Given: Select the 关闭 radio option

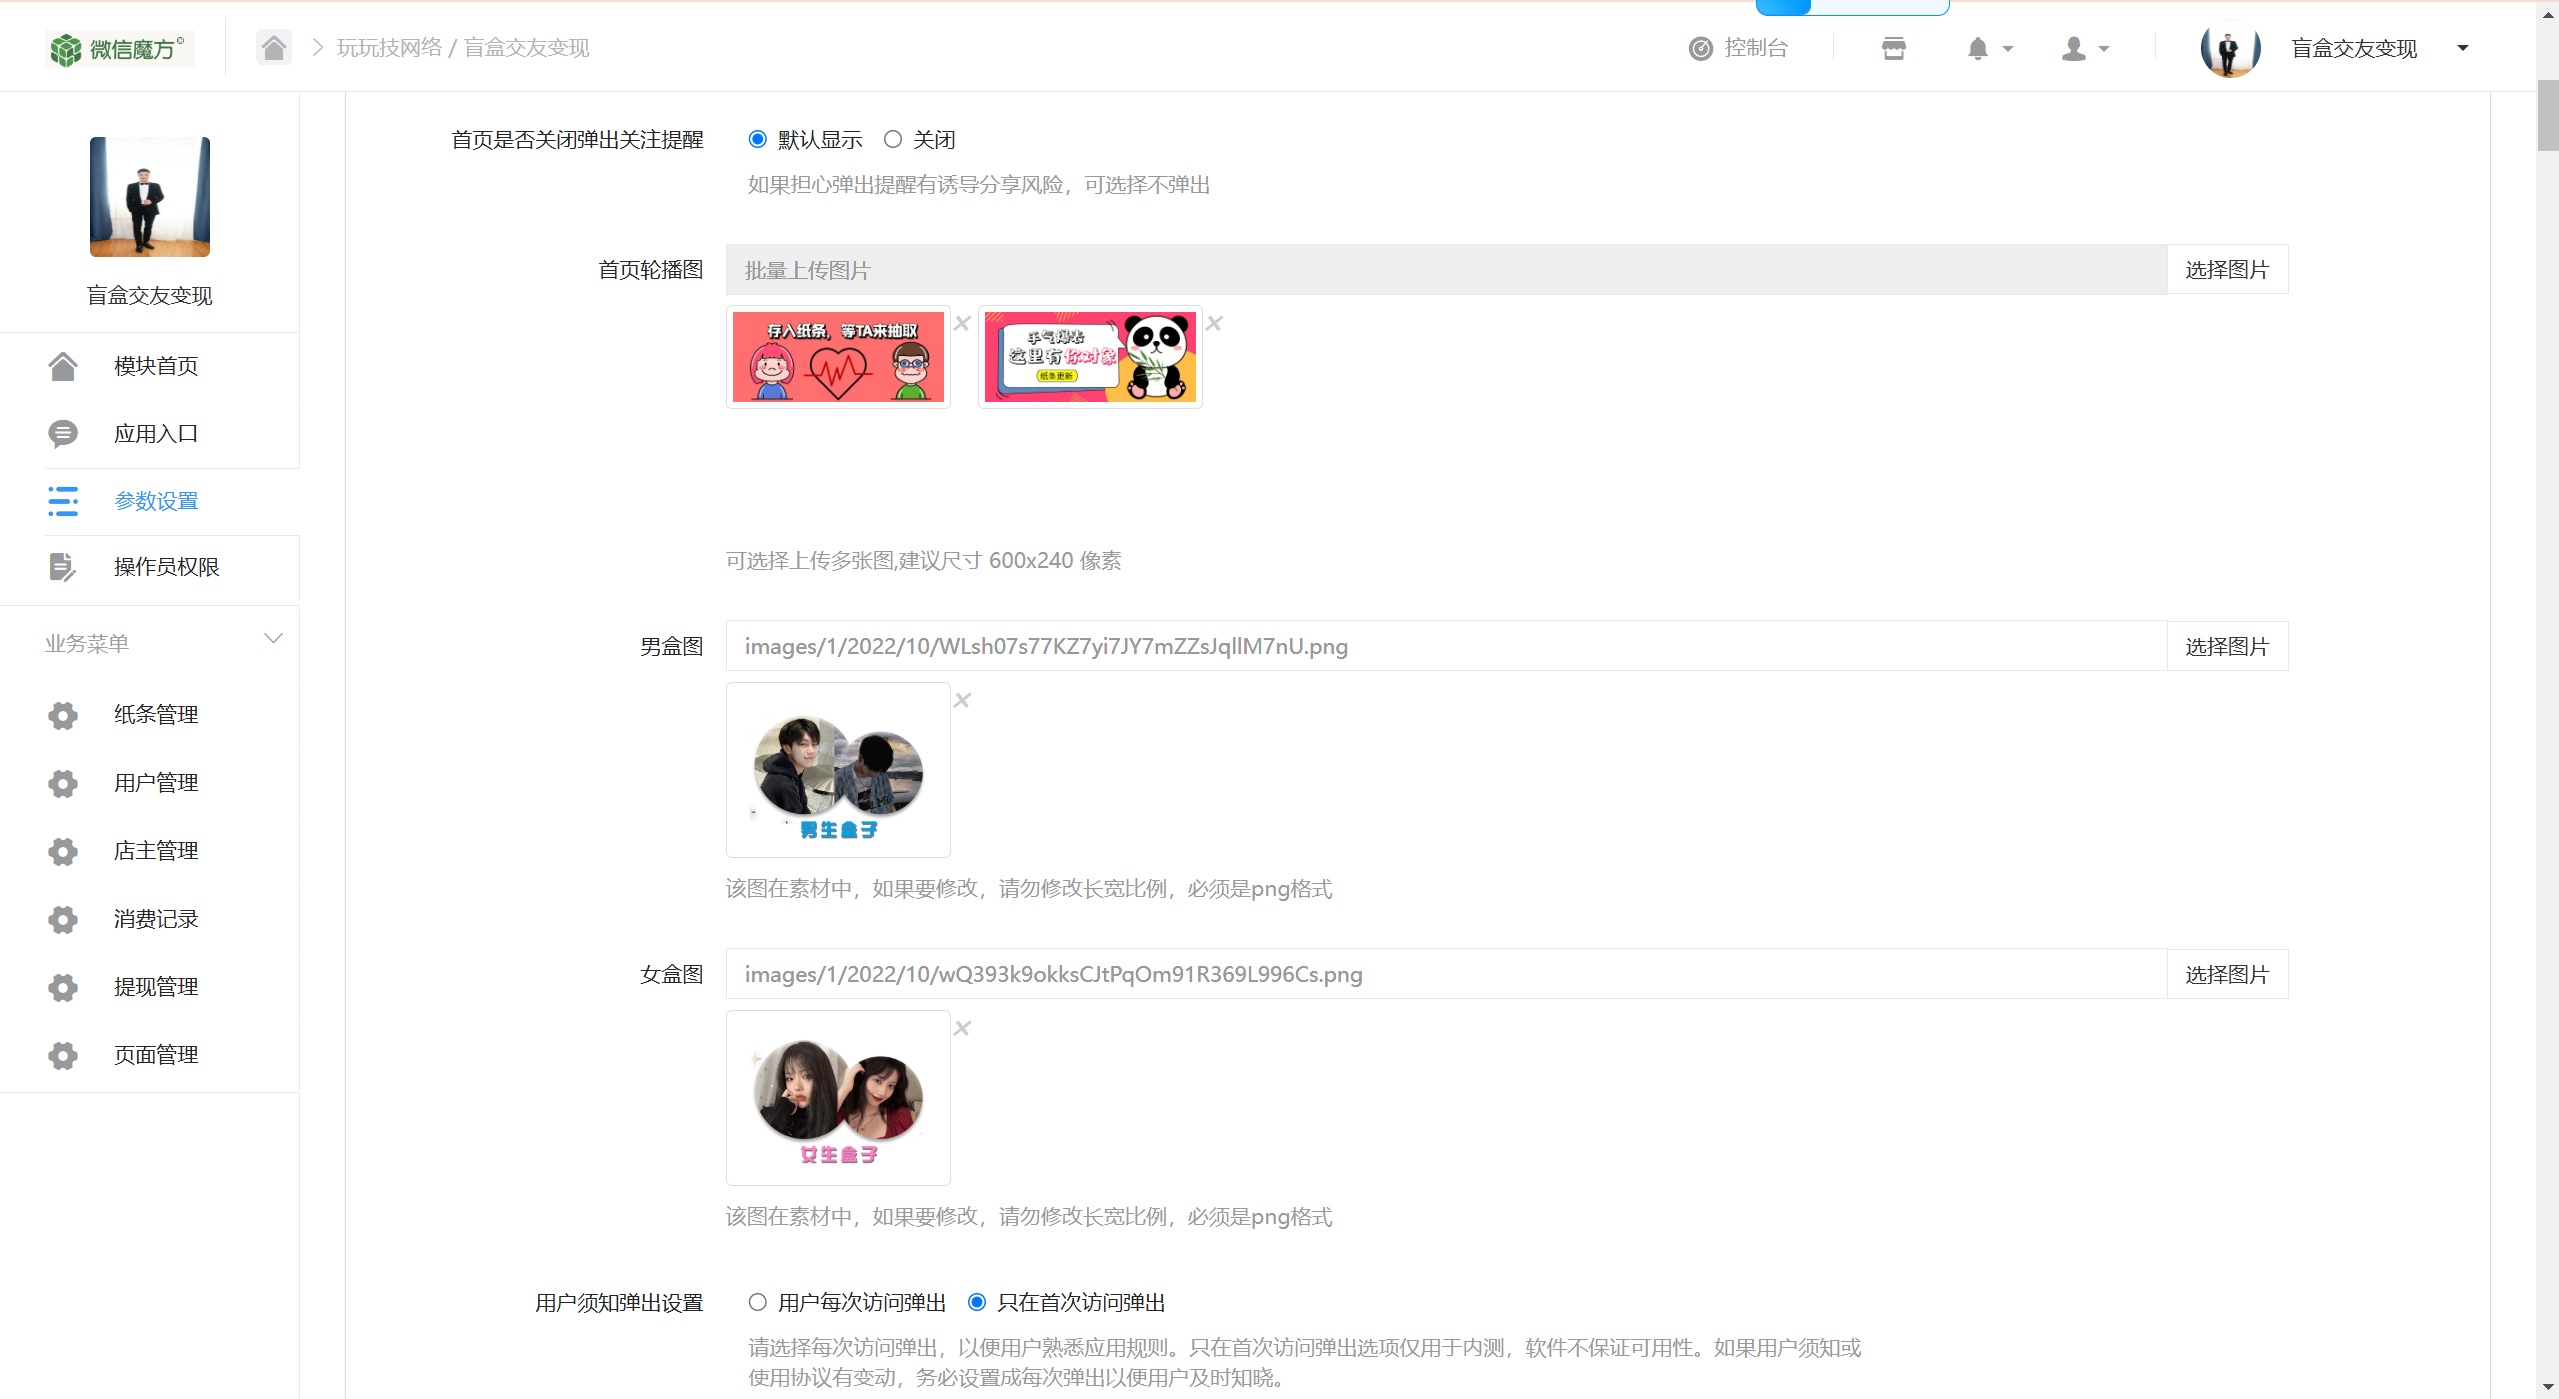Looking at the screenshot, I should coord(893,139).
